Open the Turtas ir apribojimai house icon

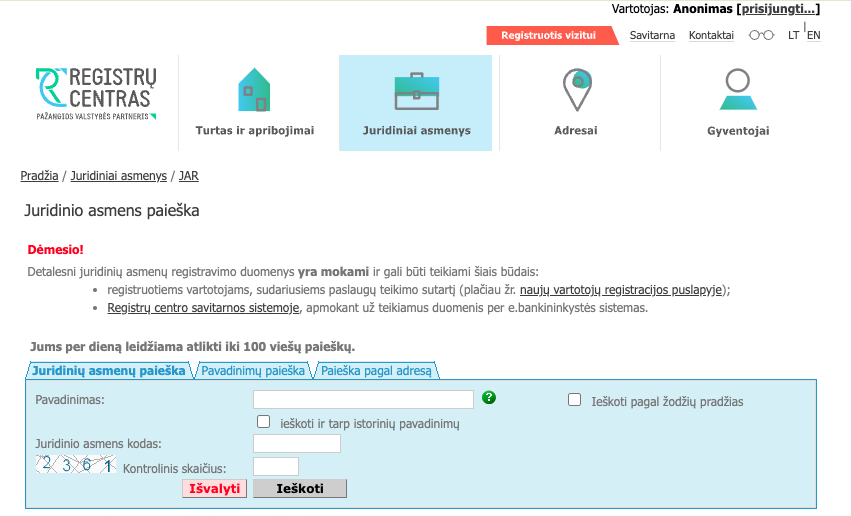tap(254, 90)
